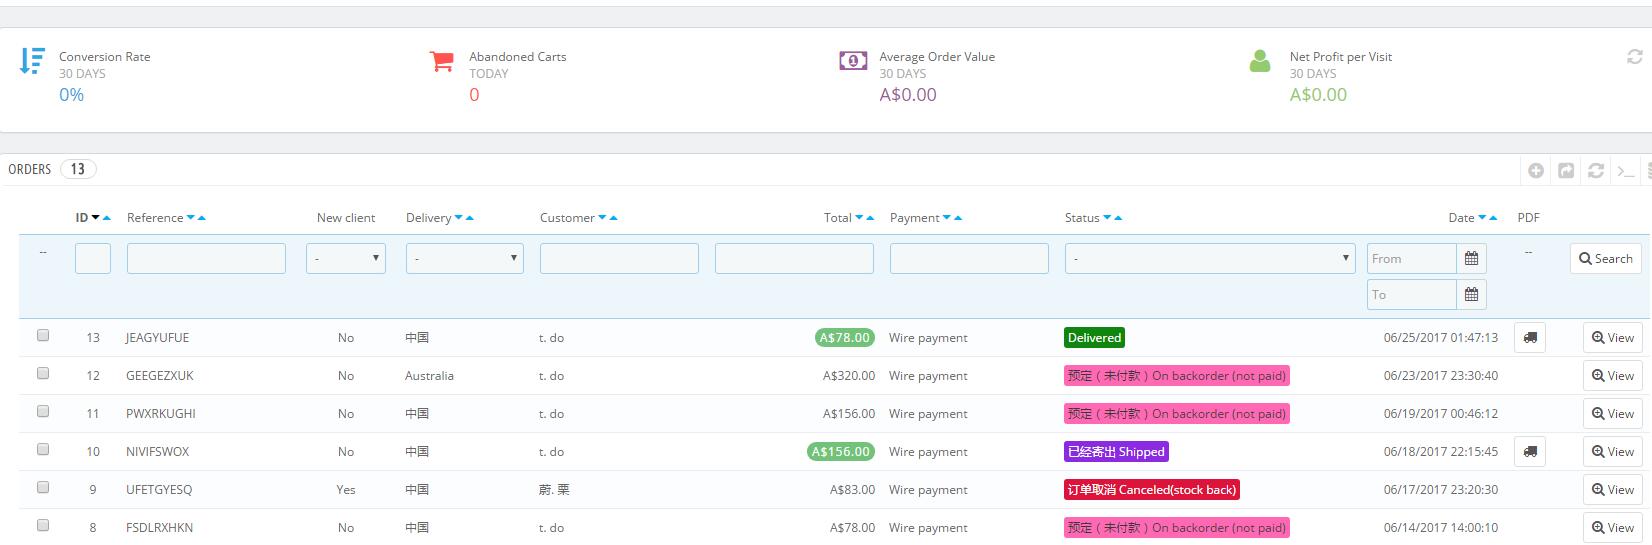
Task: Open the New client filter dropdown
Action: pos(346,259)
